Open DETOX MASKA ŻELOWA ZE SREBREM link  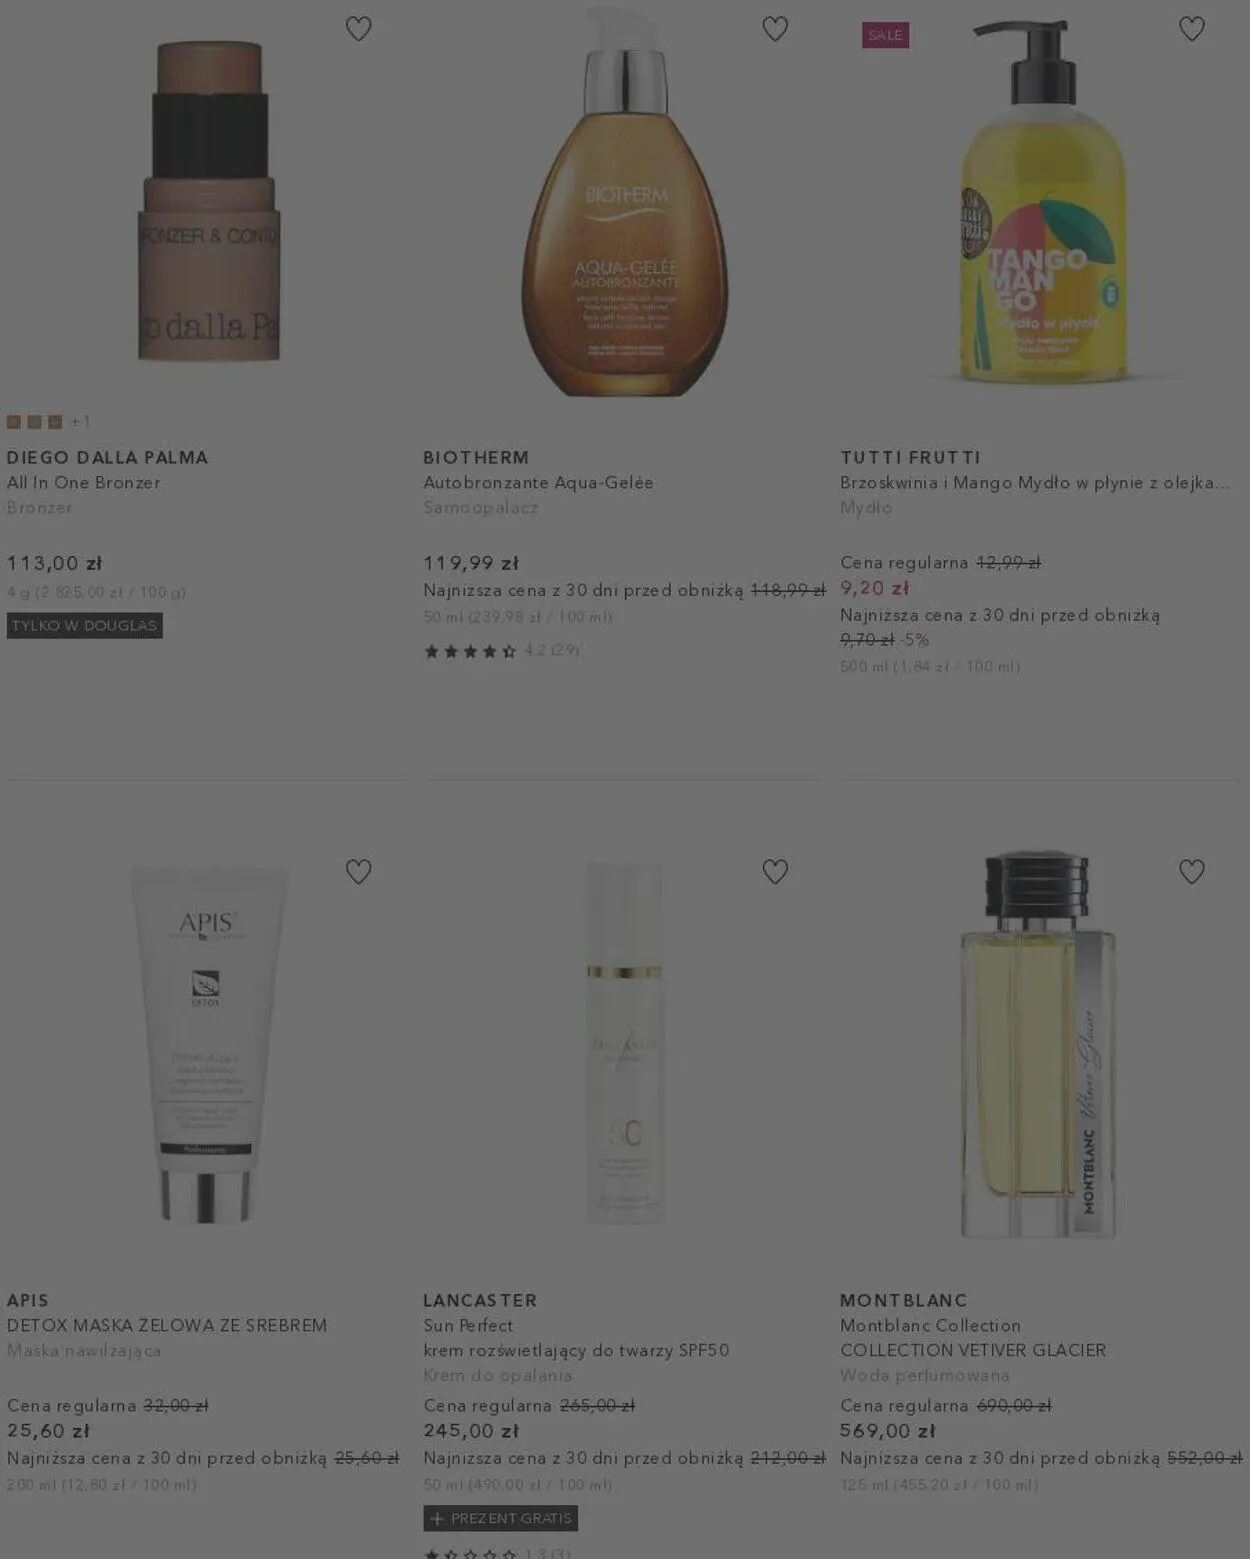pyautogui.click(x=167, y=1326)
